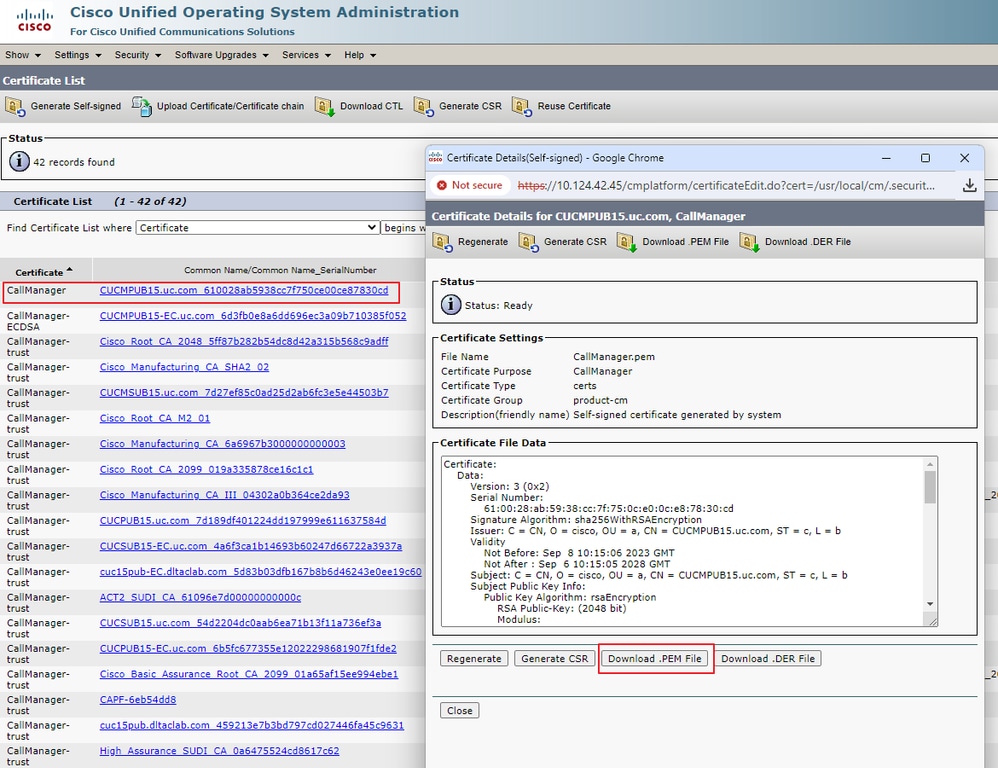Open the CAPF-6eb54dd8 certificate link

pos(137,700)
